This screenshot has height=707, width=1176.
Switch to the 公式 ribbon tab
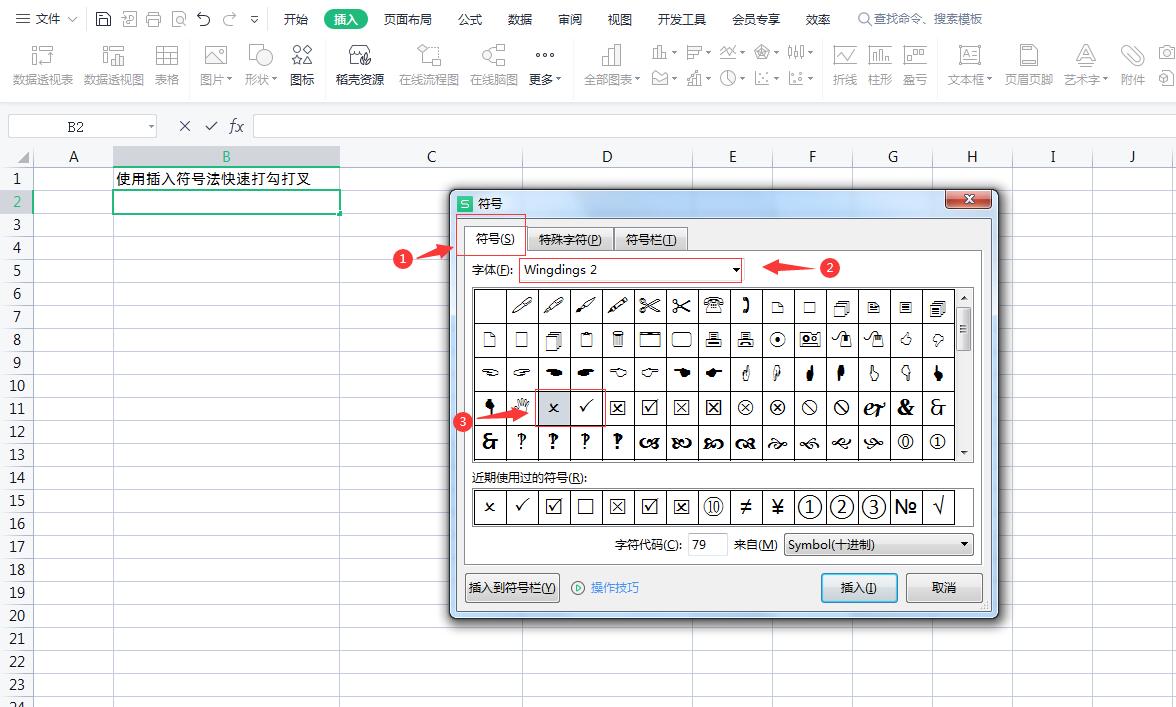pos(470,19)
